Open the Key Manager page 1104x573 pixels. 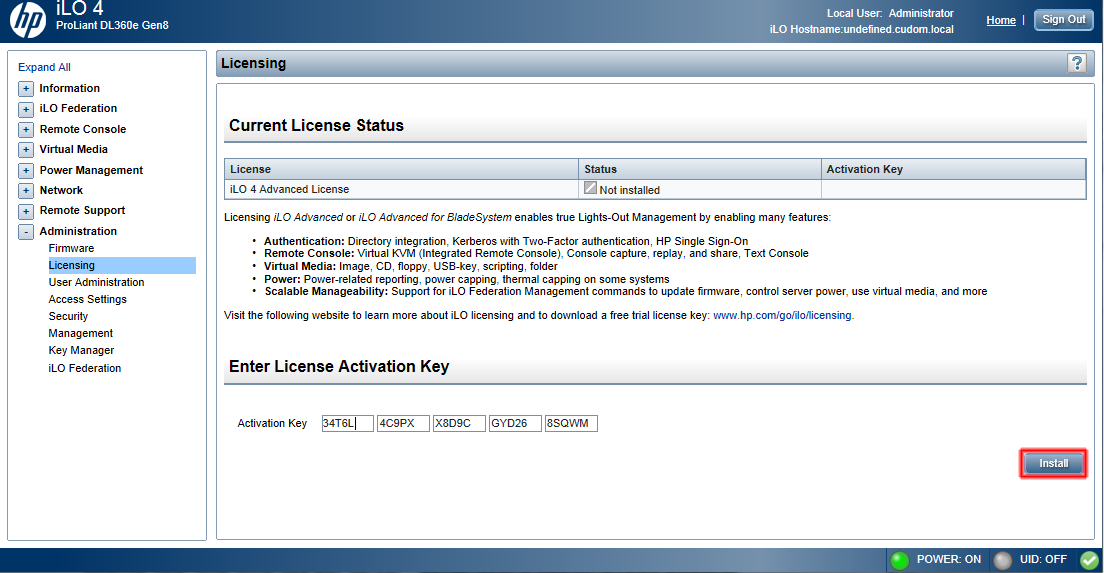pos(81,350)
